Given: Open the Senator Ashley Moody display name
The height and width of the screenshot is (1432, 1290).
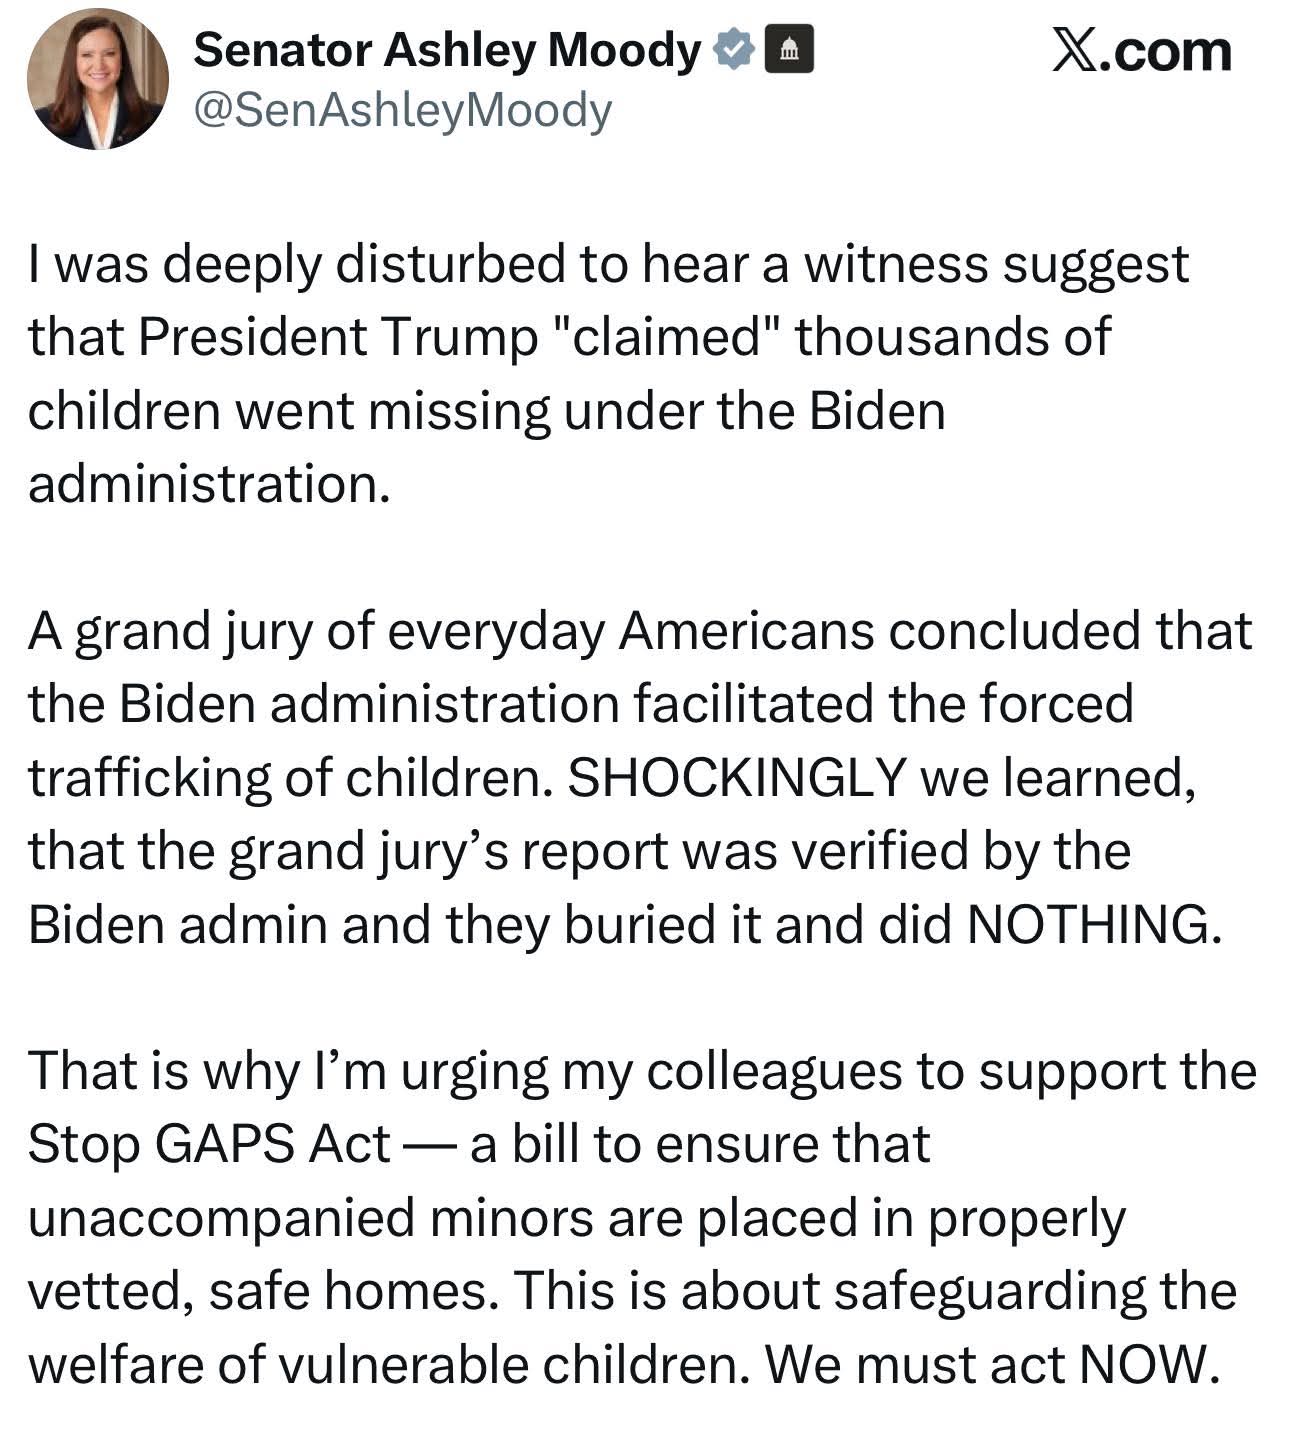Looking at the screenshot, I should point(447,50).
